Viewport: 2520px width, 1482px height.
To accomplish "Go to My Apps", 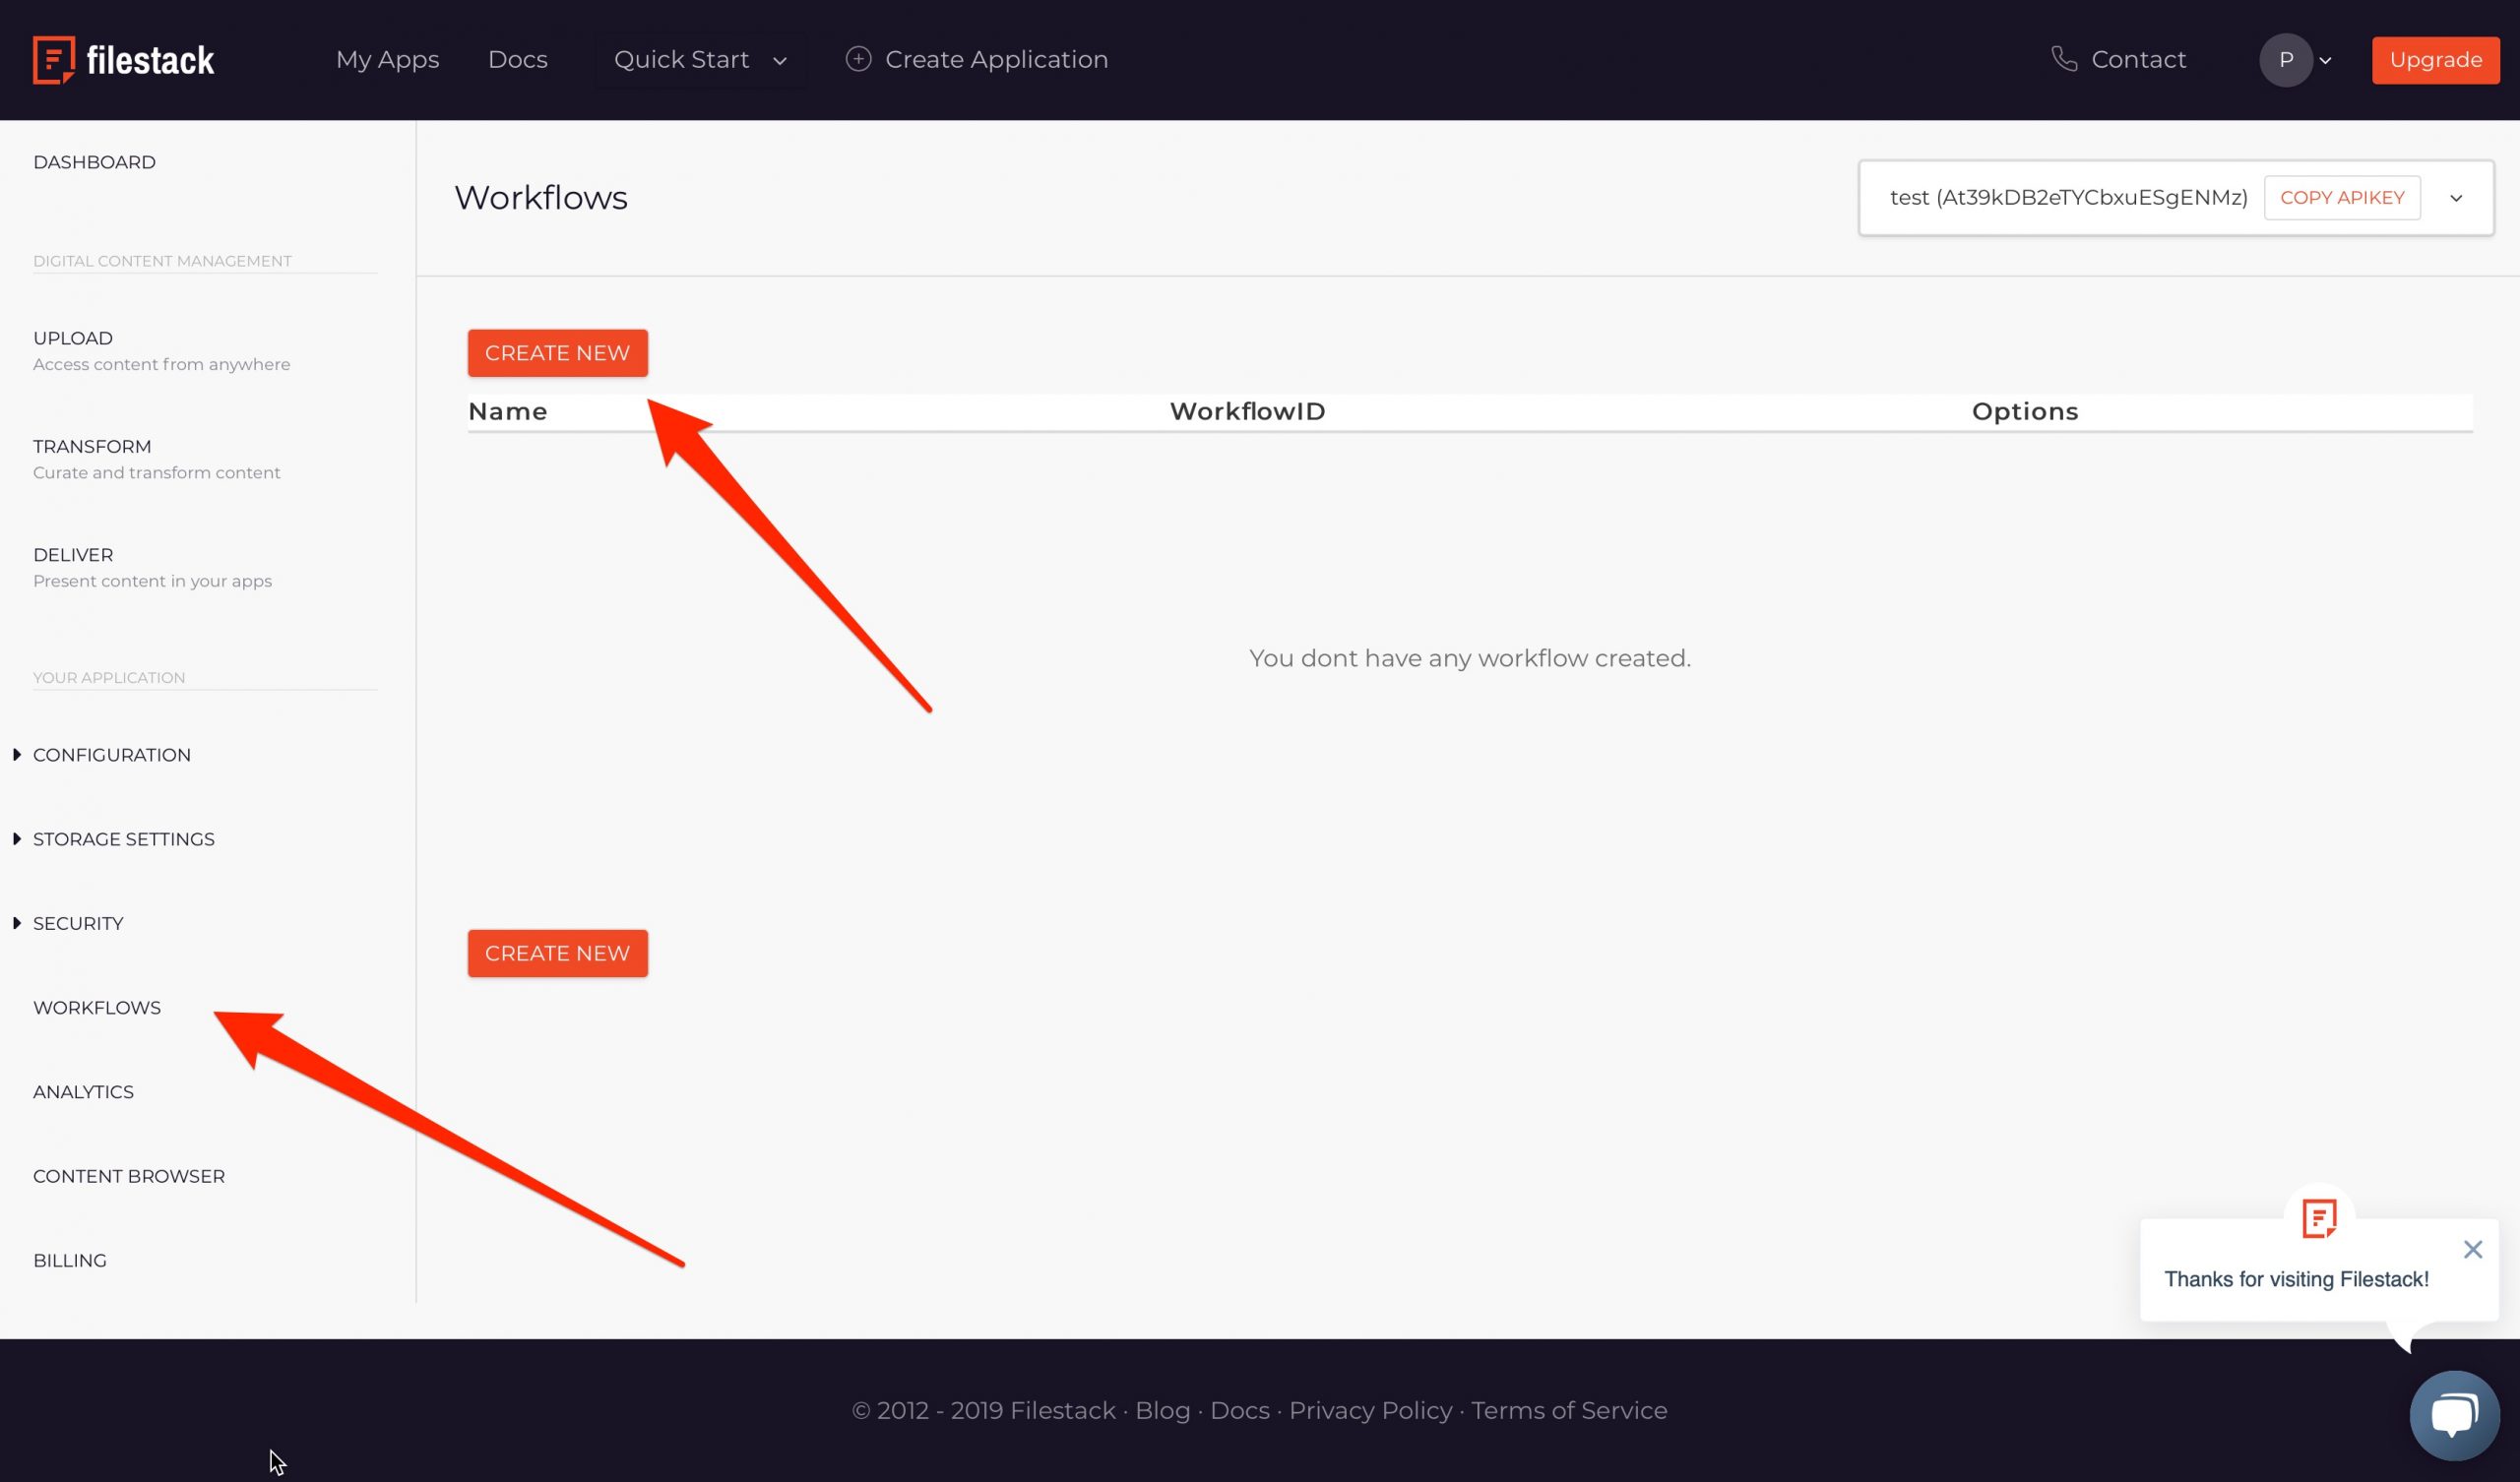I will [388, 60].
